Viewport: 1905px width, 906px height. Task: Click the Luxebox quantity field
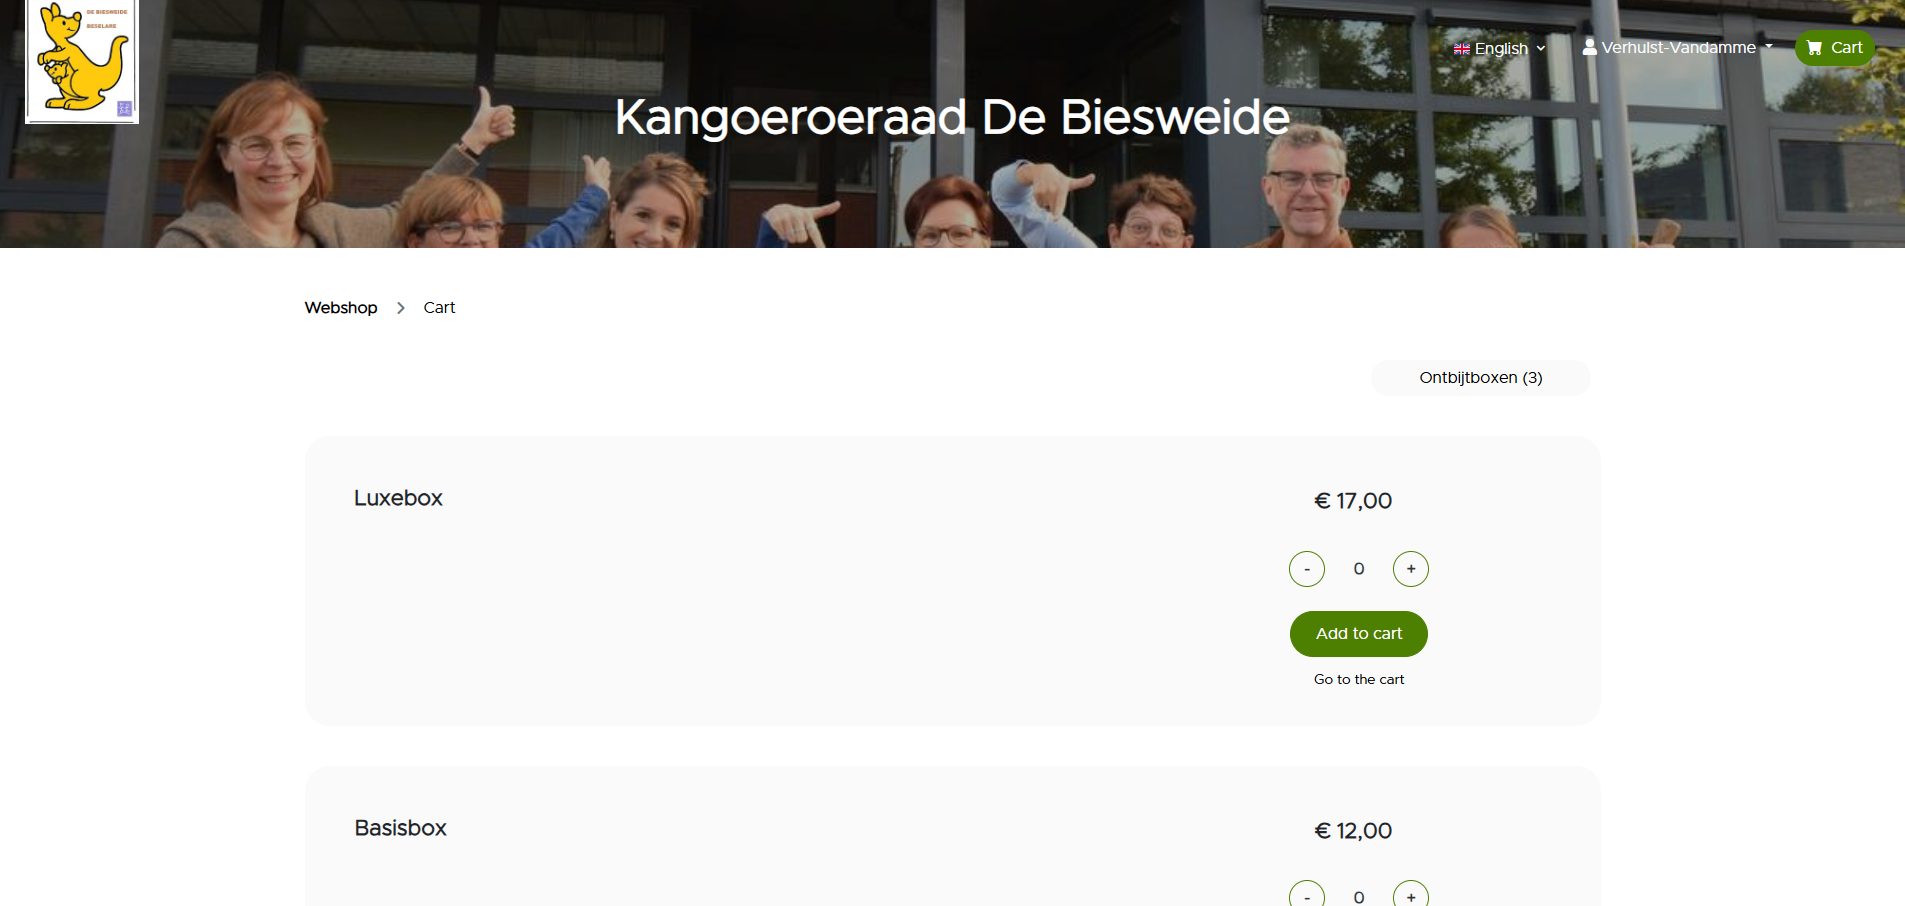[1358, 569]
